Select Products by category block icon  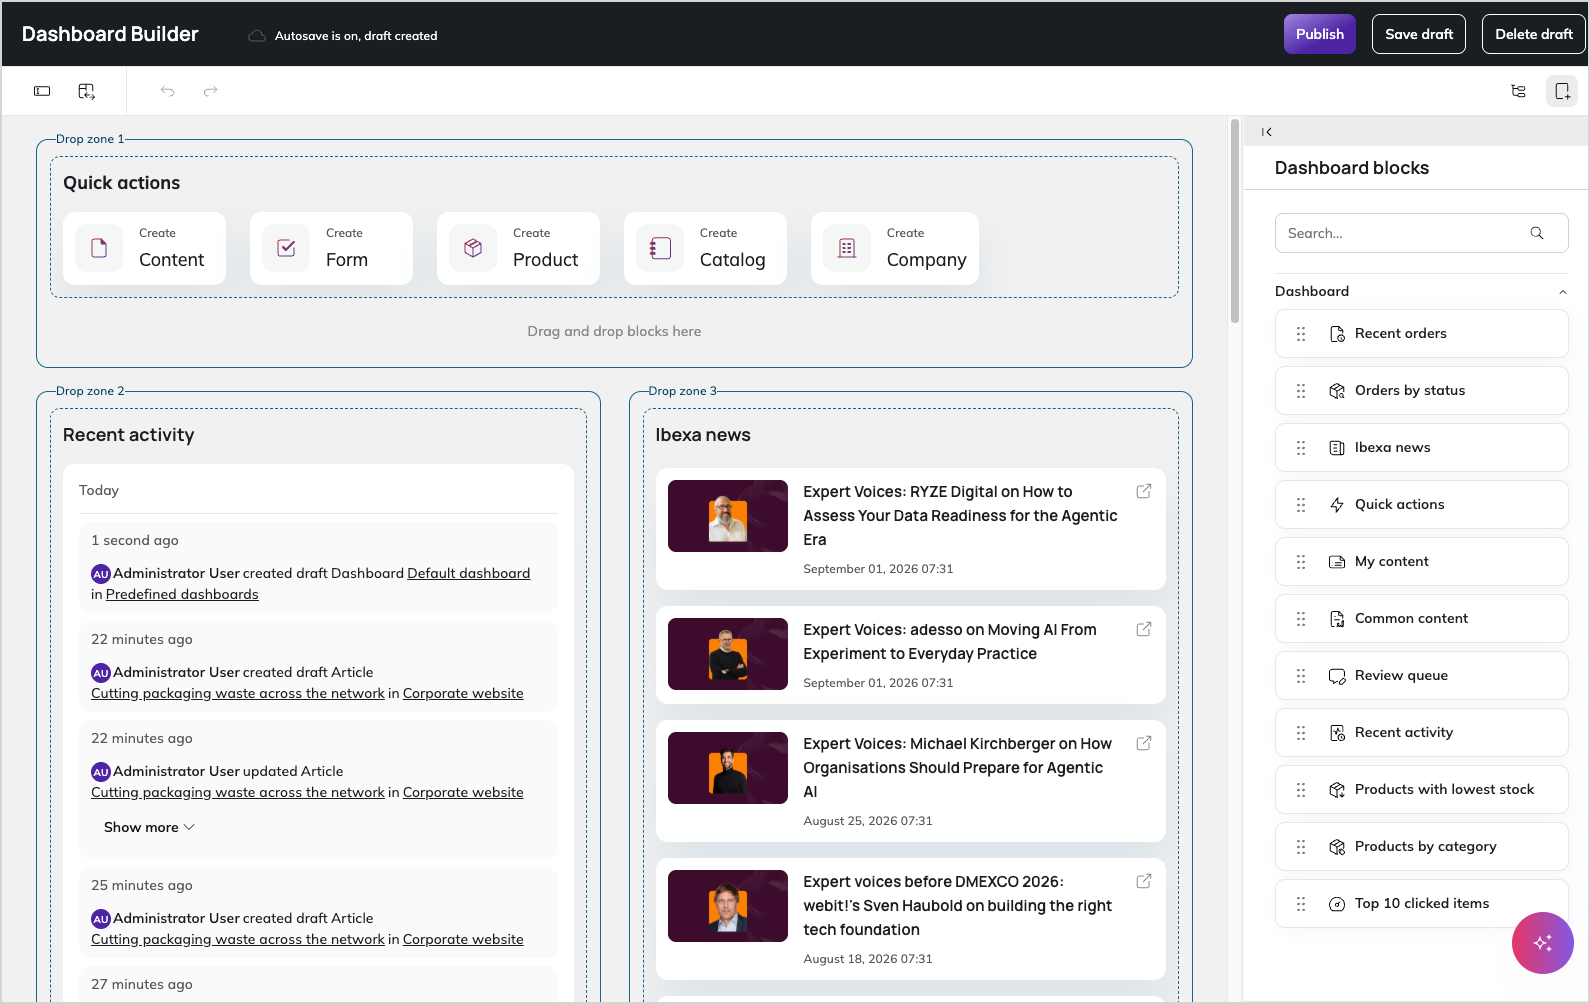click(x=1337, y=847)
